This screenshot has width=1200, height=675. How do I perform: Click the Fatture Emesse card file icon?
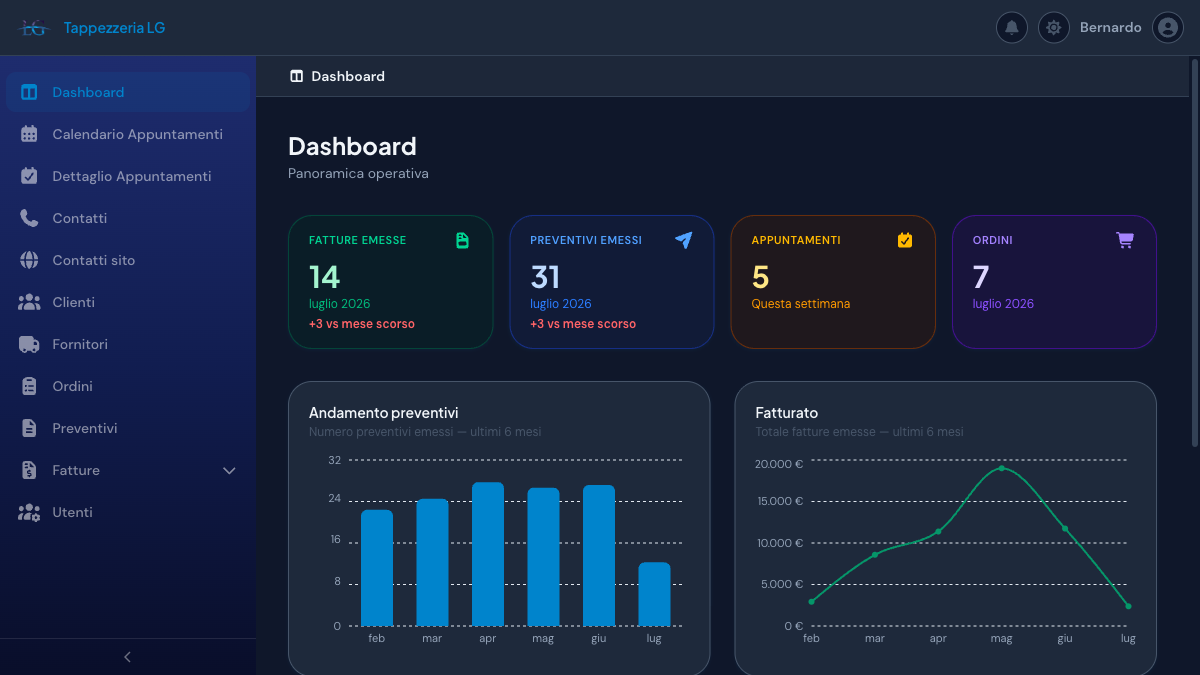tap(463, 240)
